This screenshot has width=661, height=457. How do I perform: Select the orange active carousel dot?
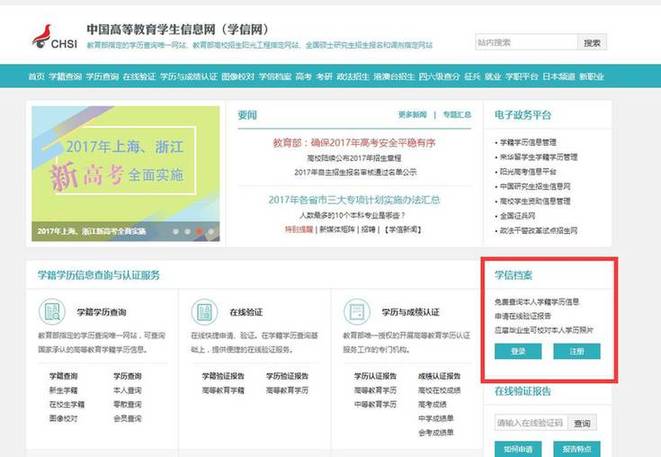pyautogui.click(x=199, y=231)
